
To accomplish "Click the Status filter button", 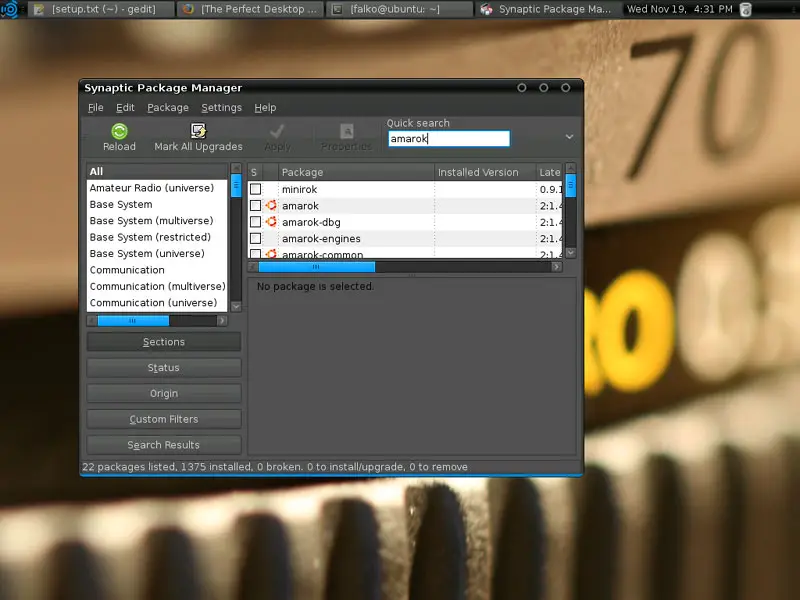I will pyautogui.click(x=164, y=367).
